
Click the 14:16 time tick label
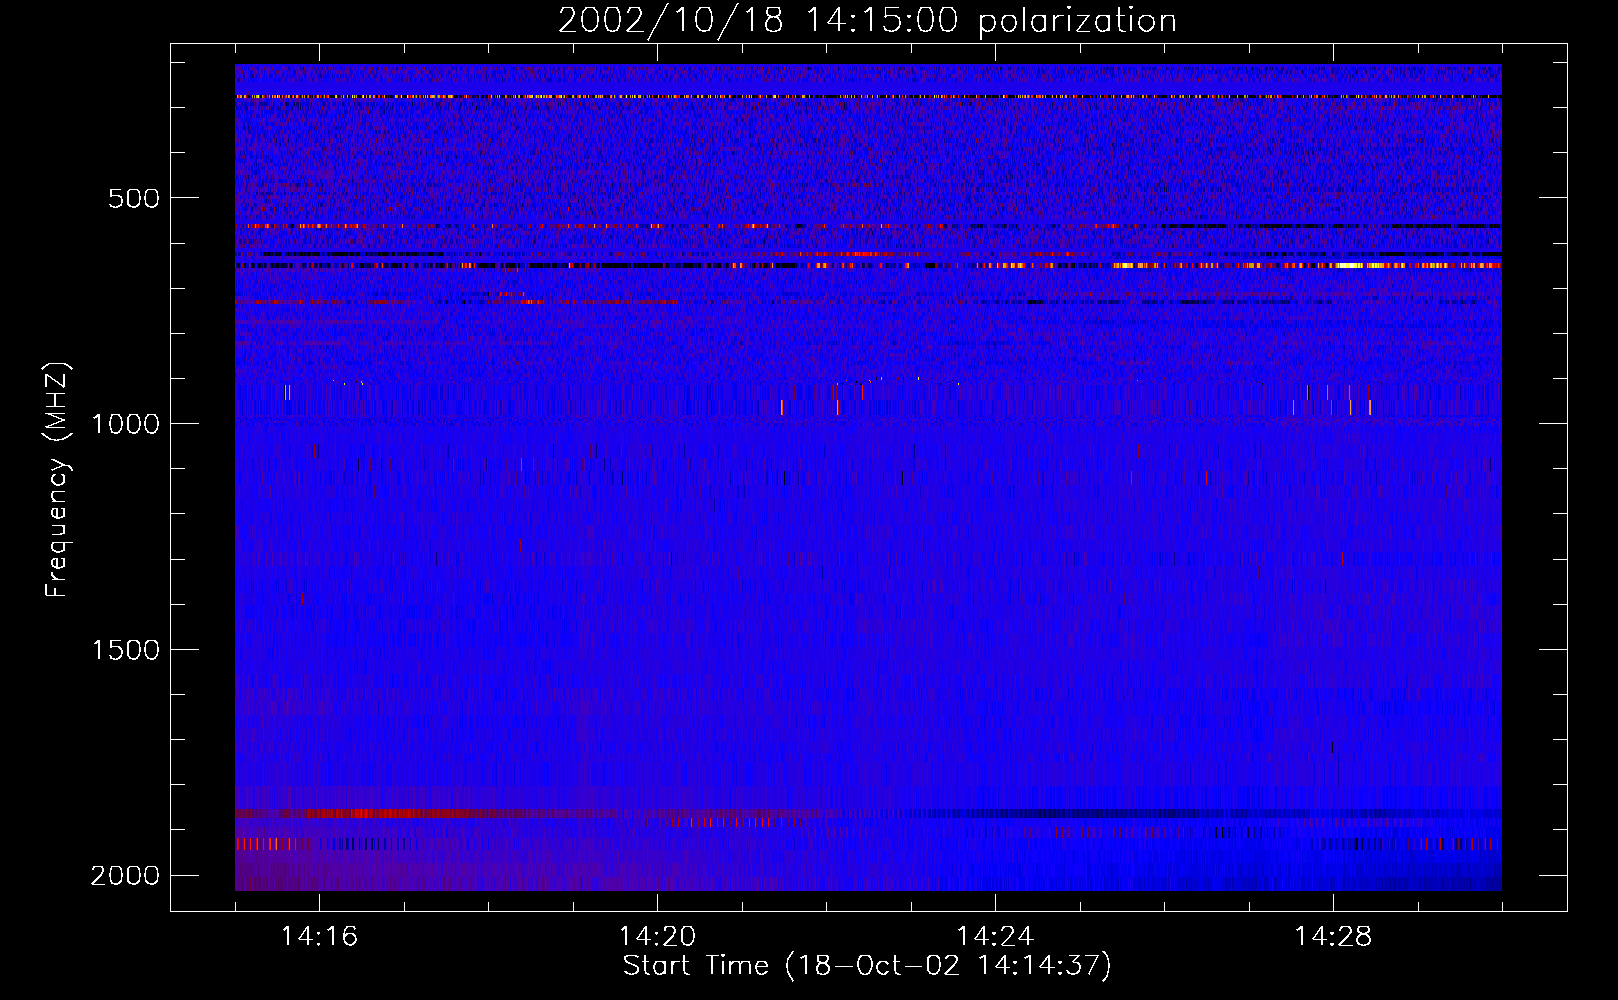(319, 937)
